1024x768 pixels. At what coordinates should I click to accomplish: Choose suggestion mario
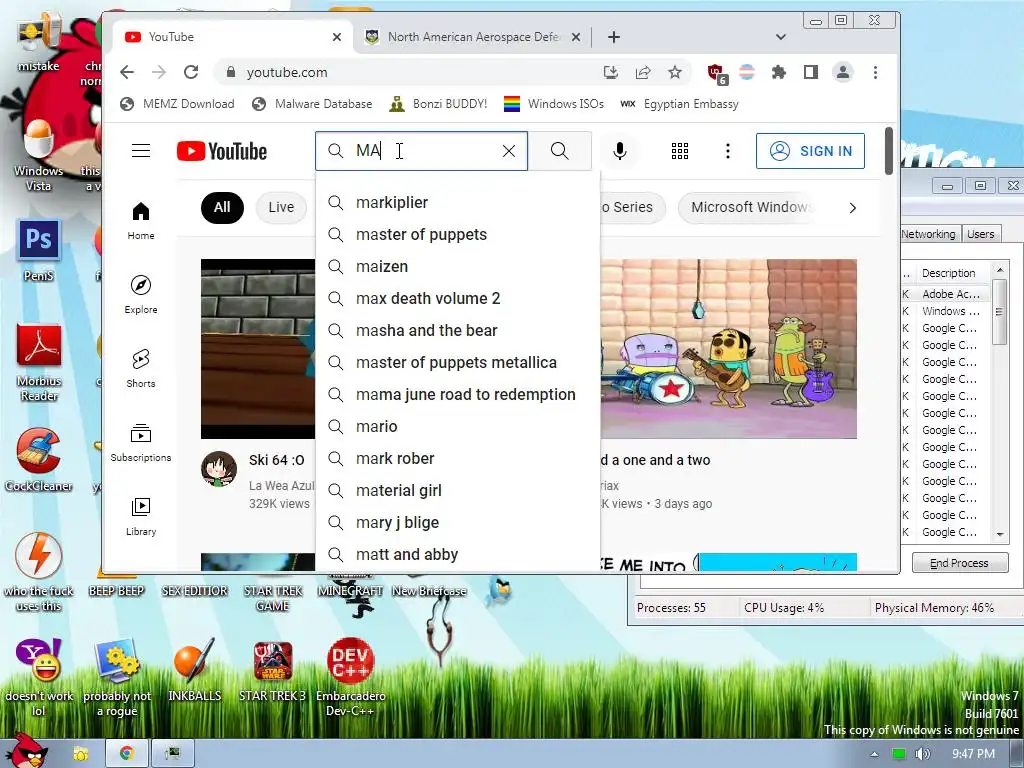[457, 426]
